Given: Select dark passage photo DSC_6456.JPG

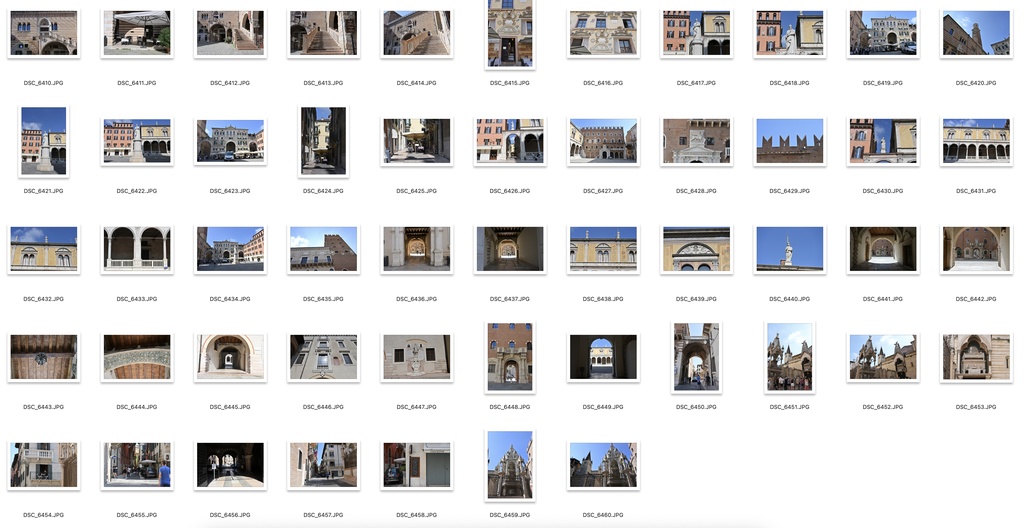Looking at the screenshot, I should pyautogui.click(x=230, y=465).
